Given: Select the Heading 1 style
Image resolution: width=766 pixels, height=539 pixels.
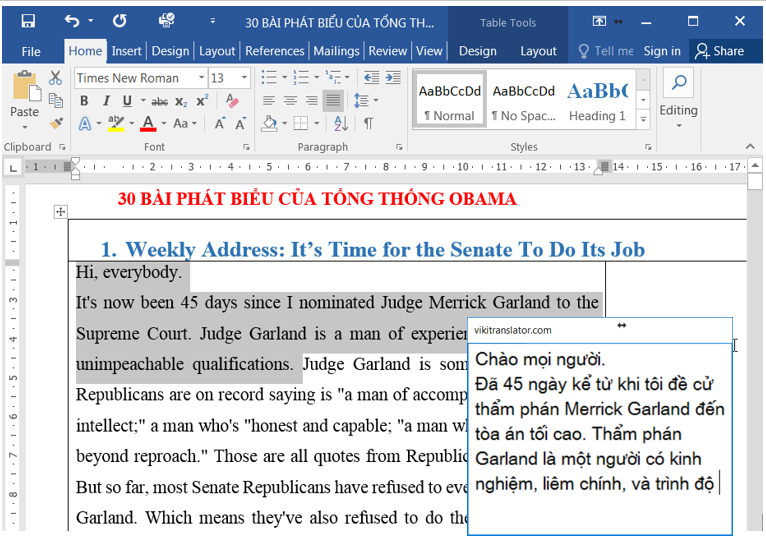Looking at the screenshot, I should coord(597,101).
